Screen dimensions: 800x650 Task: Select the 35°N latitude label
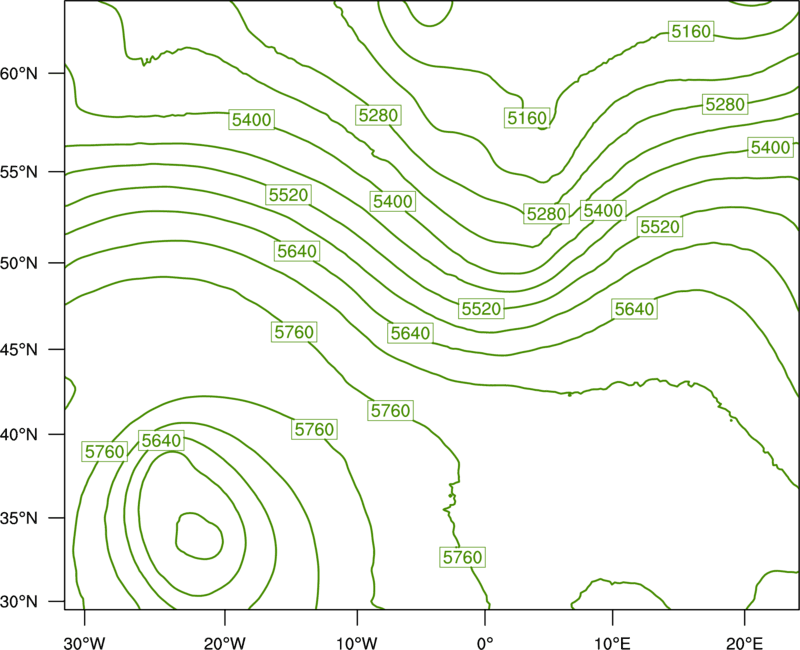(19, 518)
